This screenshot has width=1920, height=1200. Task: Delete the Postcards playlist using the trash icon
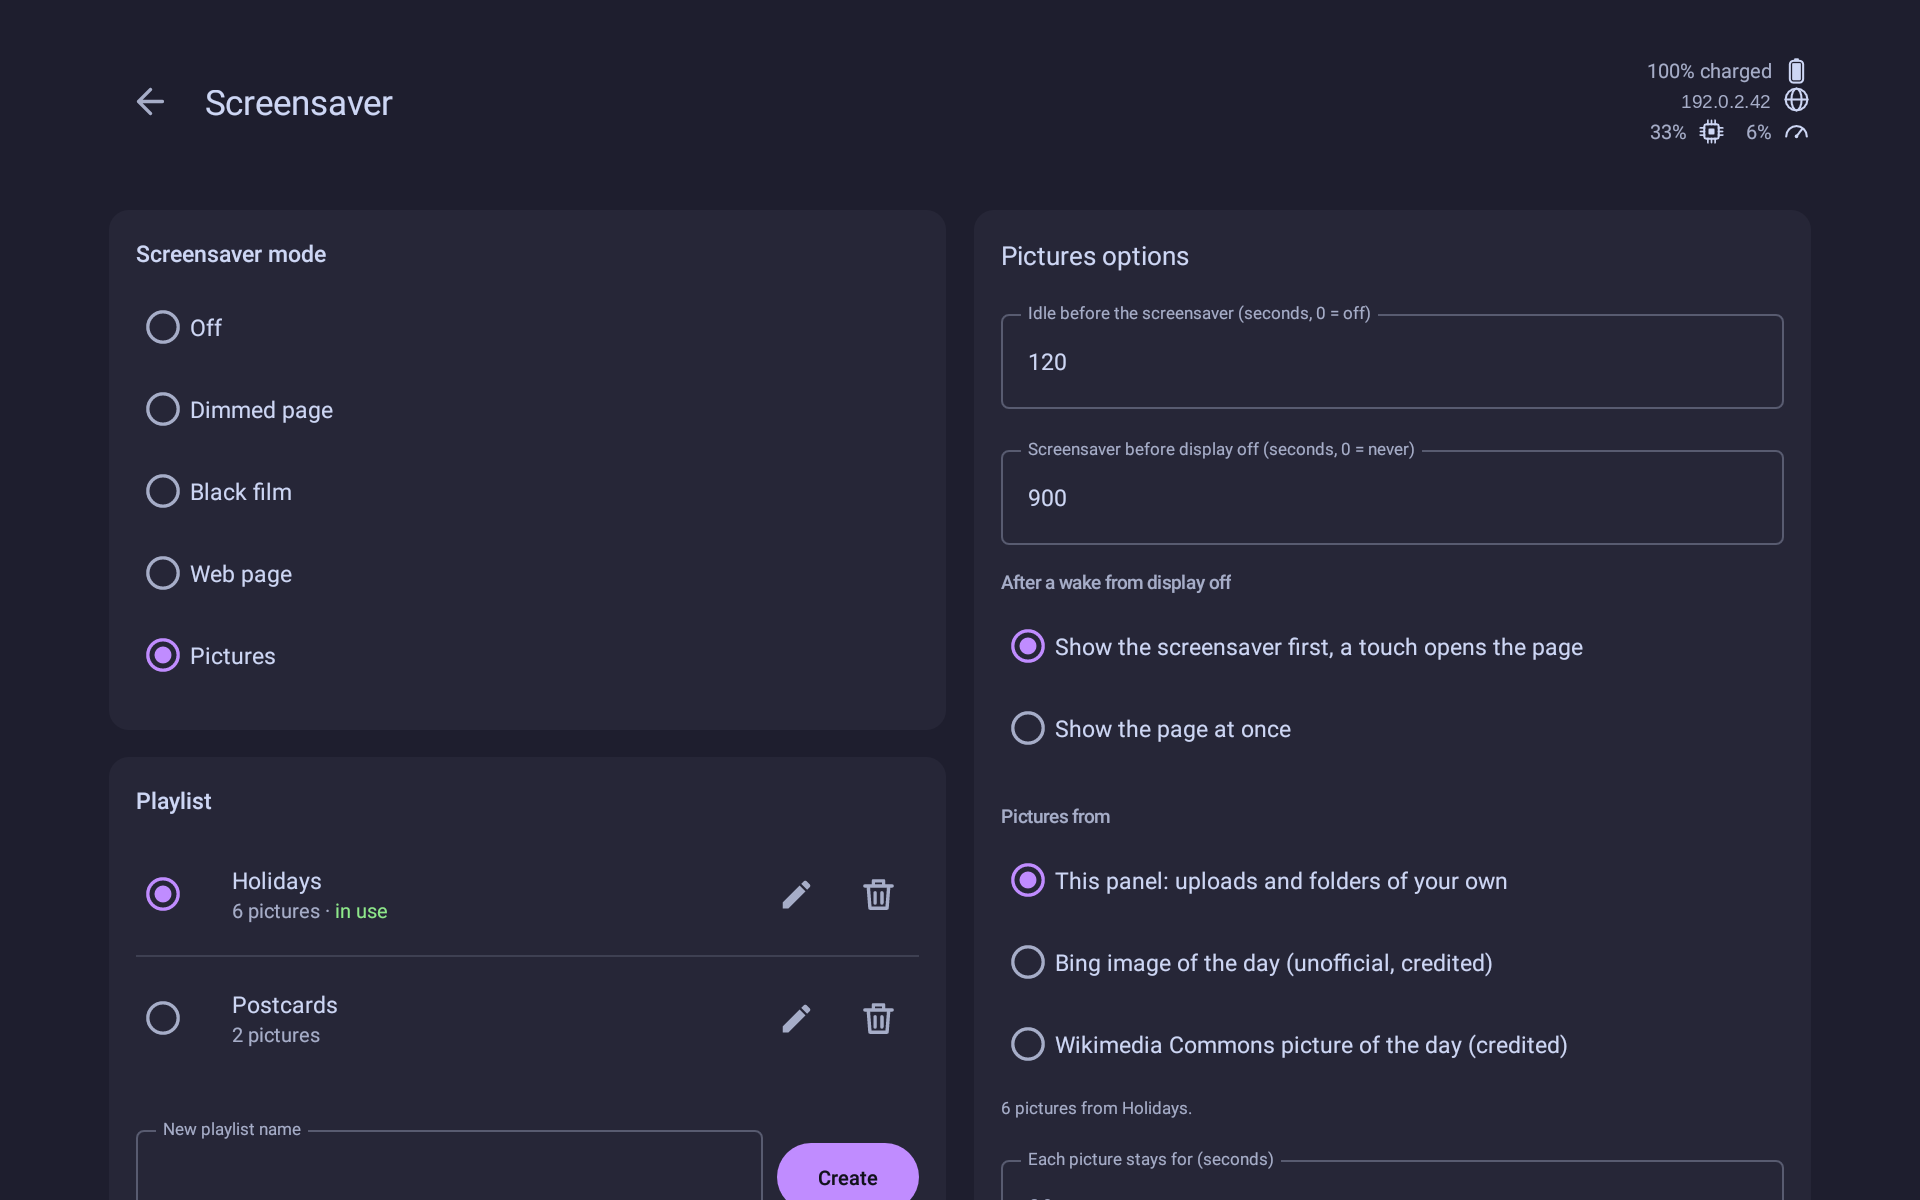(x=878, y=1018)
